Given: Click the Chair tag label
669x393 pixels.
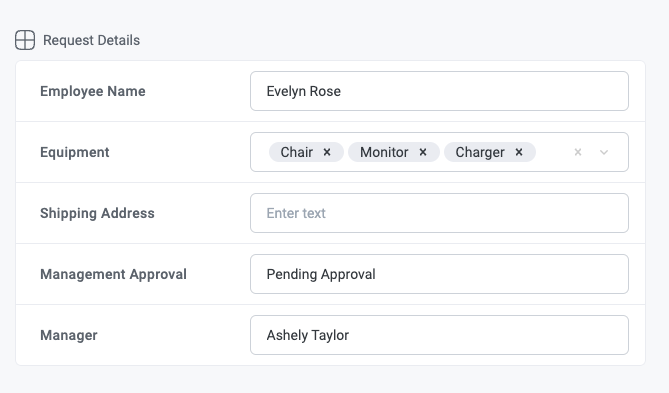Looking at the screenshot, I should pyautogui.click(x=297, y=152).
